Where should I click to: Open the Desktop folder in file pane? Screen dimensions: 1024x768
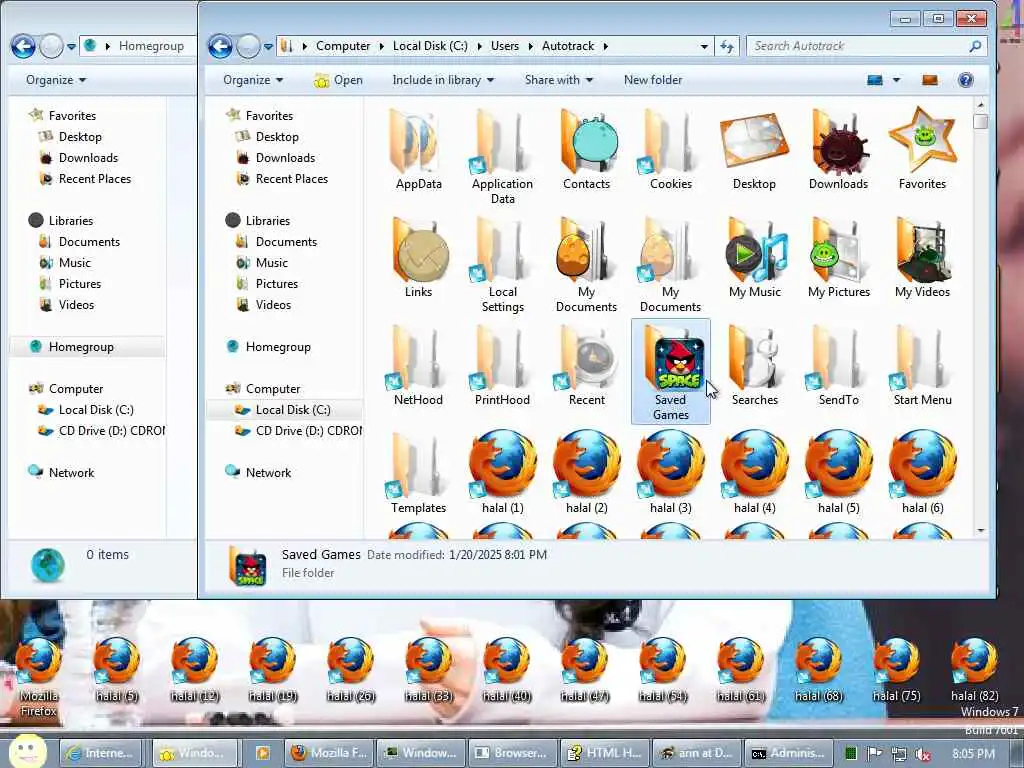(x=754, y=150)
